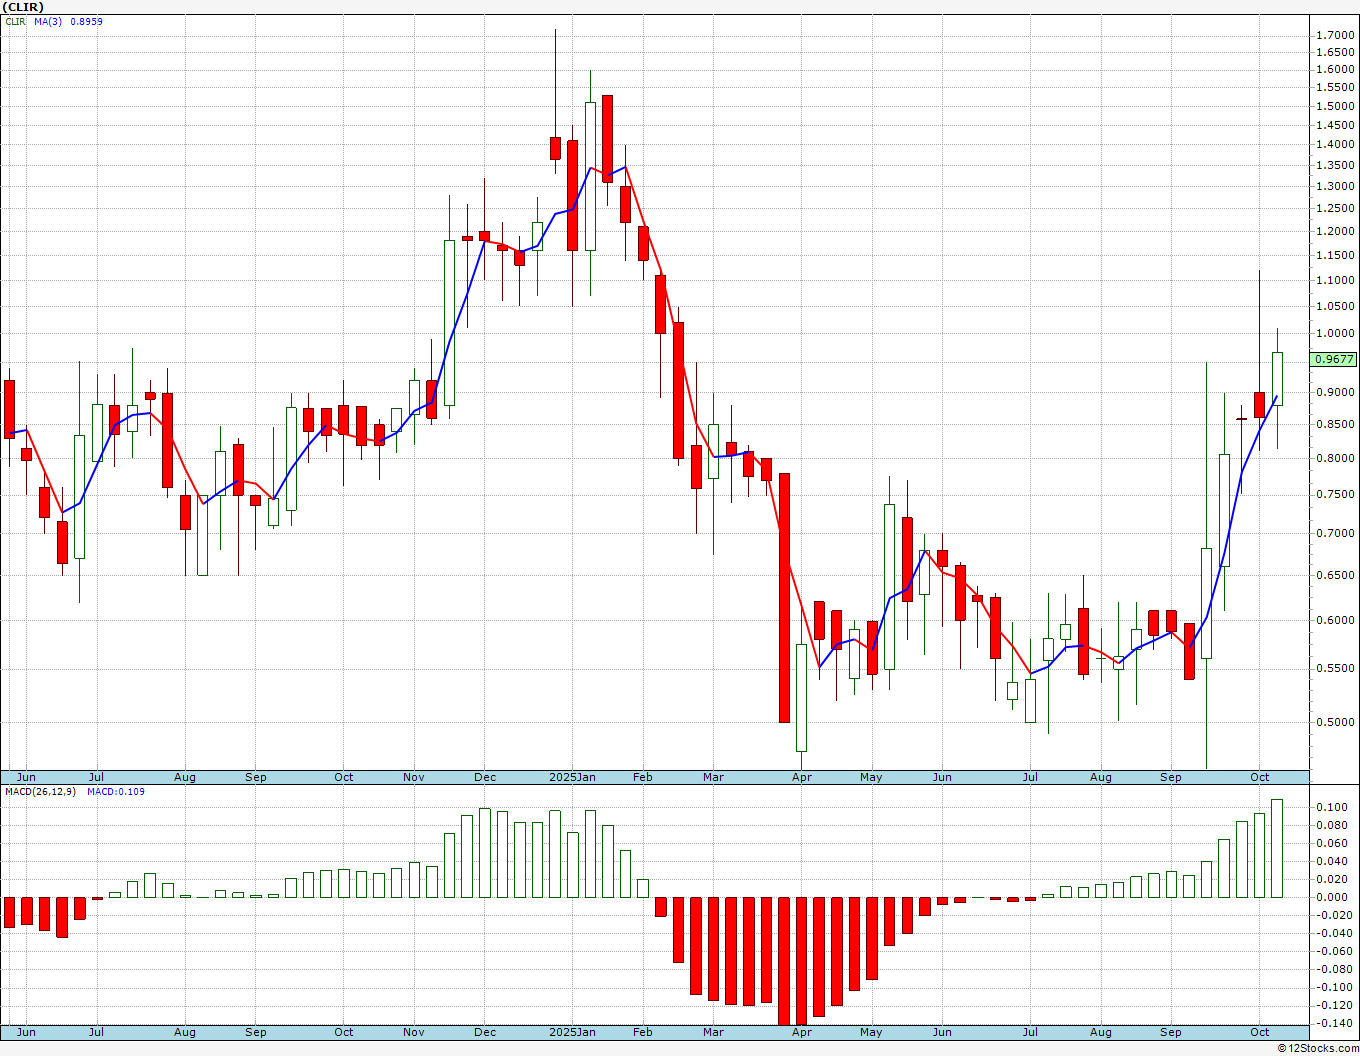The height and width of the screenshot is (1056, 1360).
Task: Click the 0.8959 moving average value
Action: [x=86, y=22]
